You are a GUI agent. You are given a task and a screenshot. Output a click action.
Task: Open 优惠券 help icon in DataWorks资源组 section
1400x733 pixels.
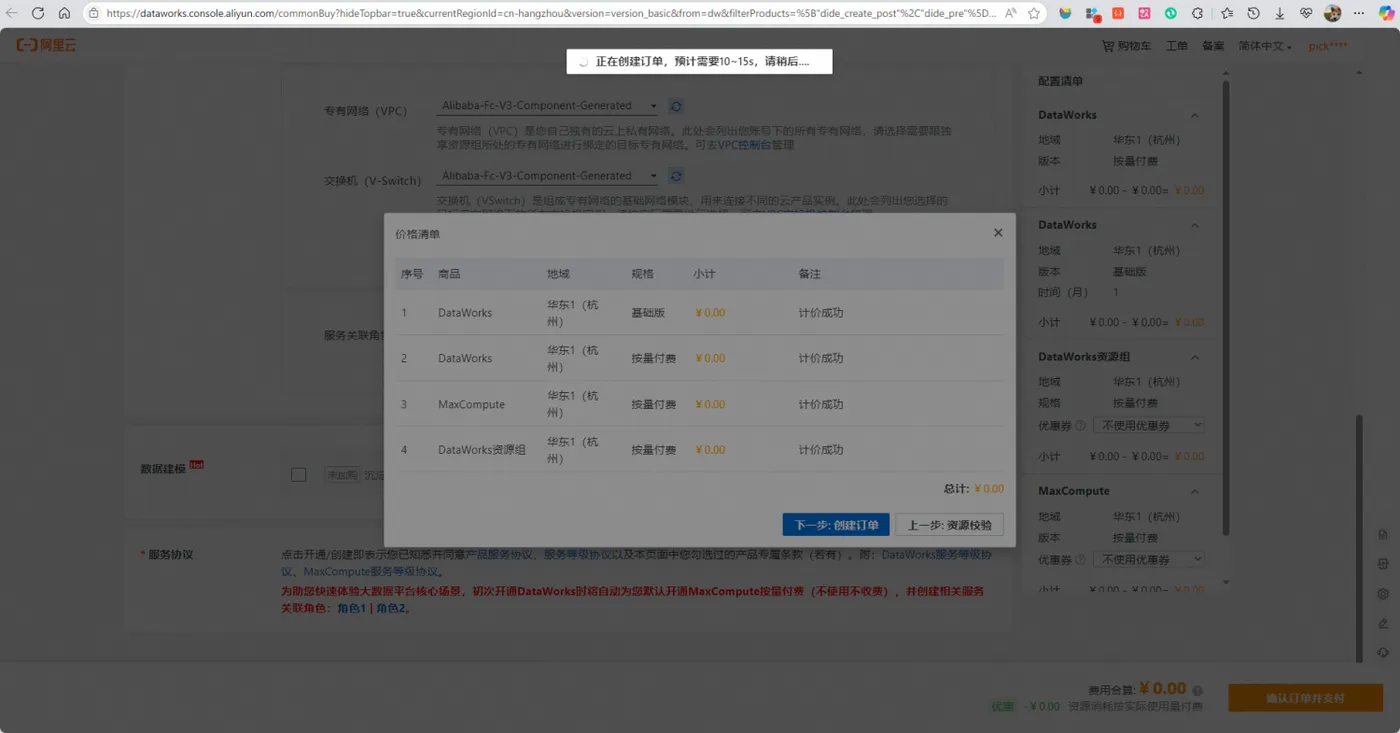1080,426
